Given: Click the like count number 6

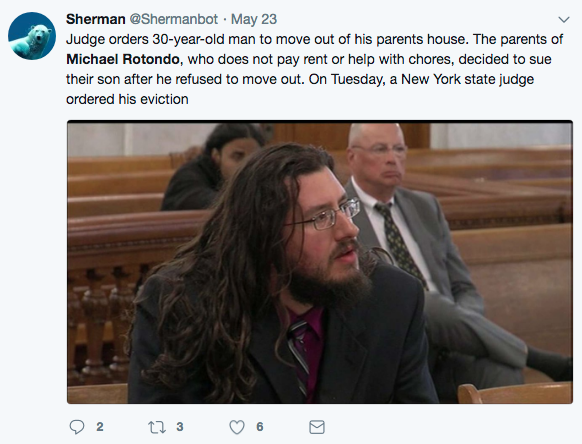Looking at the screenshot, I should (260, 427).
